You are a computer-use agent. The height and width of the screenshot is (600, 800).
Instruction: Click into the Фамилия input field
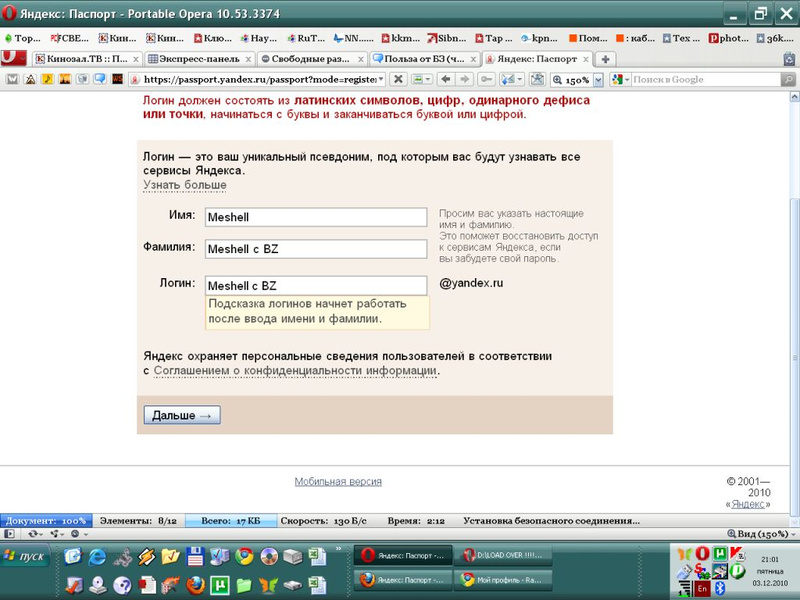(315, 249)
